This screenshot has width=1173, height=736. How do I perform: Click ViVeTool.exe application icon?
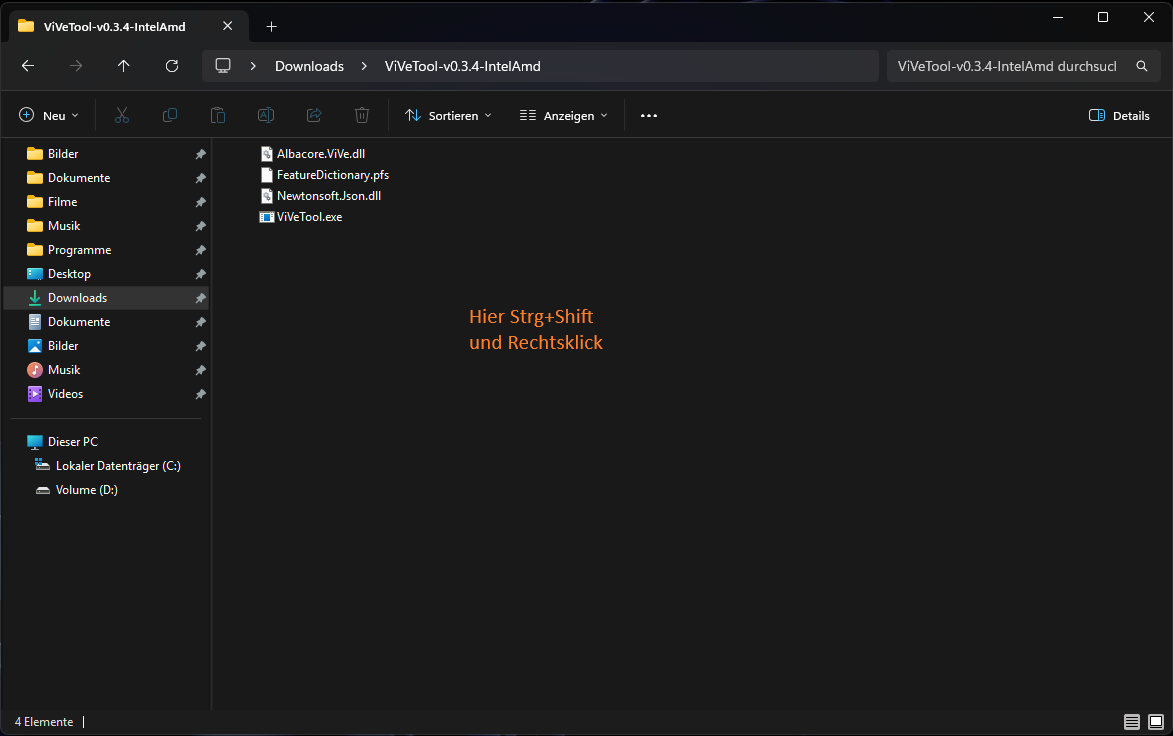pyautogui.click(x=266, y=217)
